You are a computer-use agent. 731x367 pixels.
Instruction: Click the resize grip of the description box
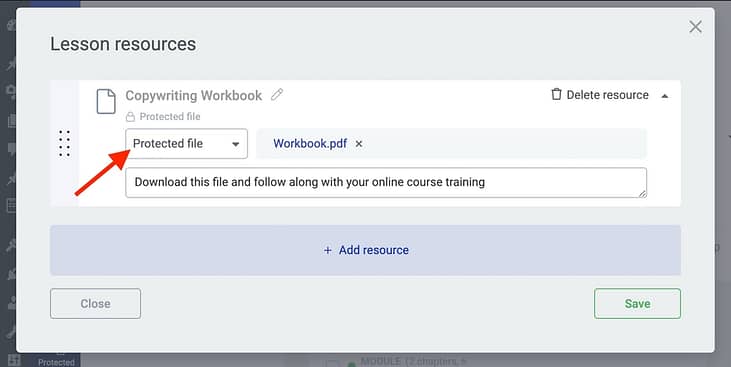pyautogui.click(x=642, y=194)
